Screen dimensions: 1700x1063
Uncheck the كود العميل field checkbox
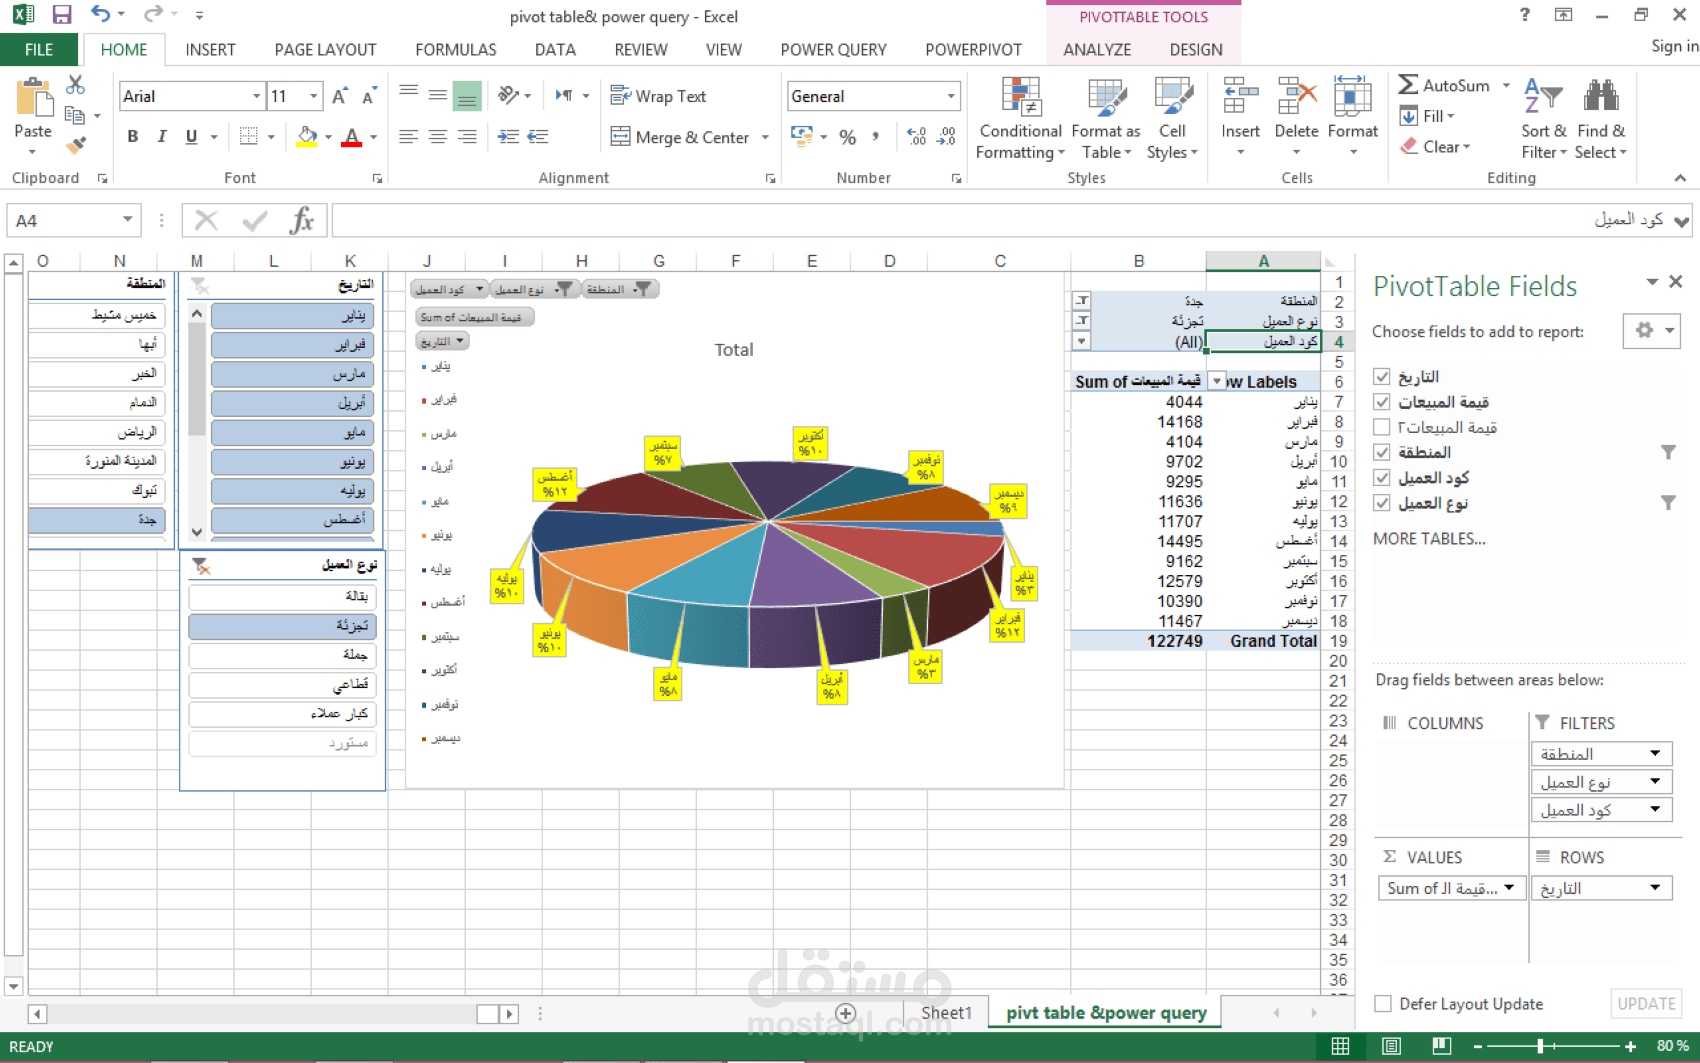coord(1382,477)
